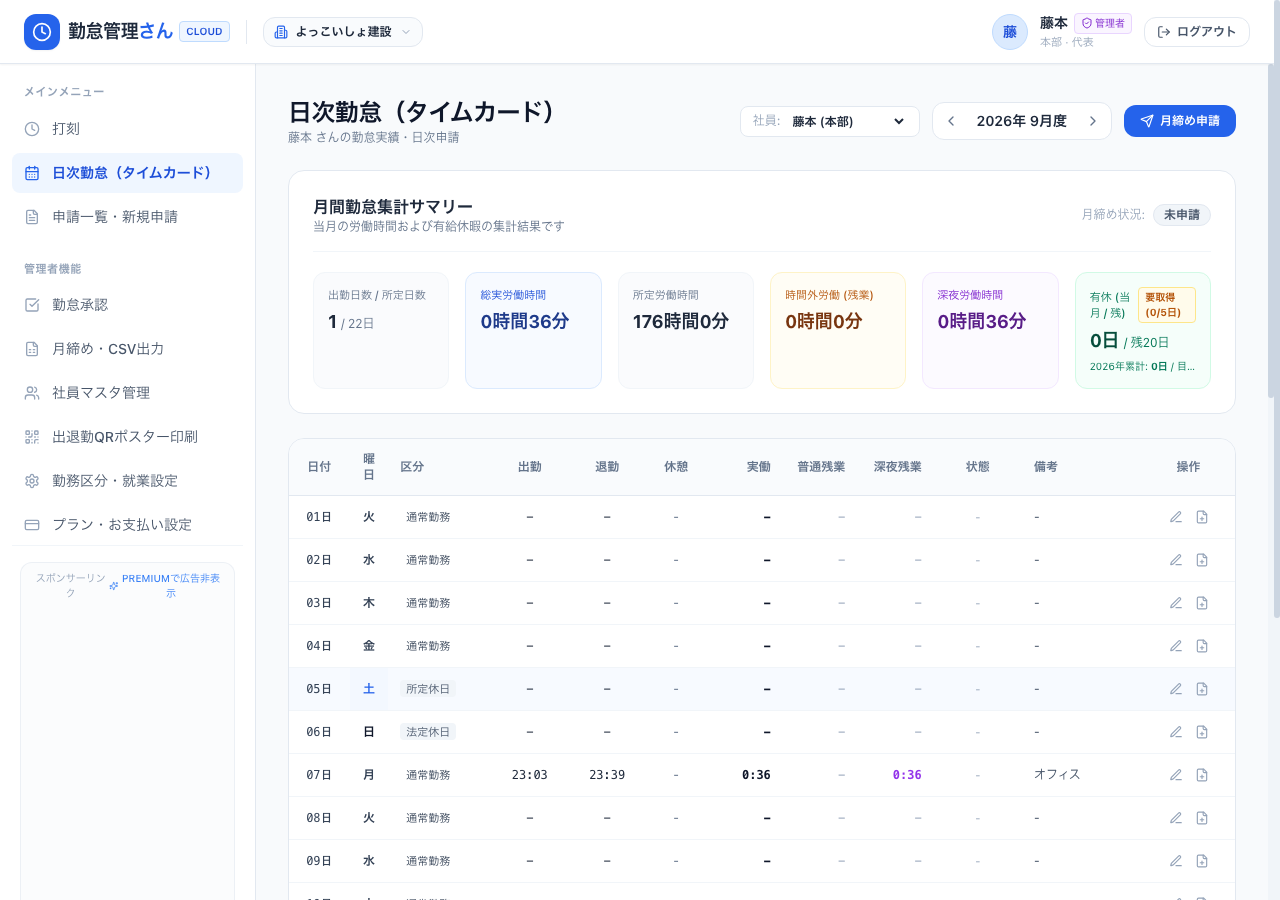Viewport: 1280px width, 900px height.
Task: Click PREMIUMで広告非表示 link
Action: 164,585
